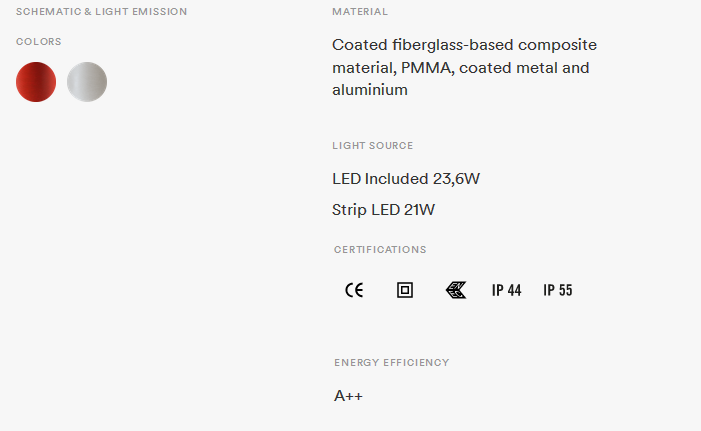Click the LED Included 23,6W text
The image size is (701, 431).
[406, 179]
